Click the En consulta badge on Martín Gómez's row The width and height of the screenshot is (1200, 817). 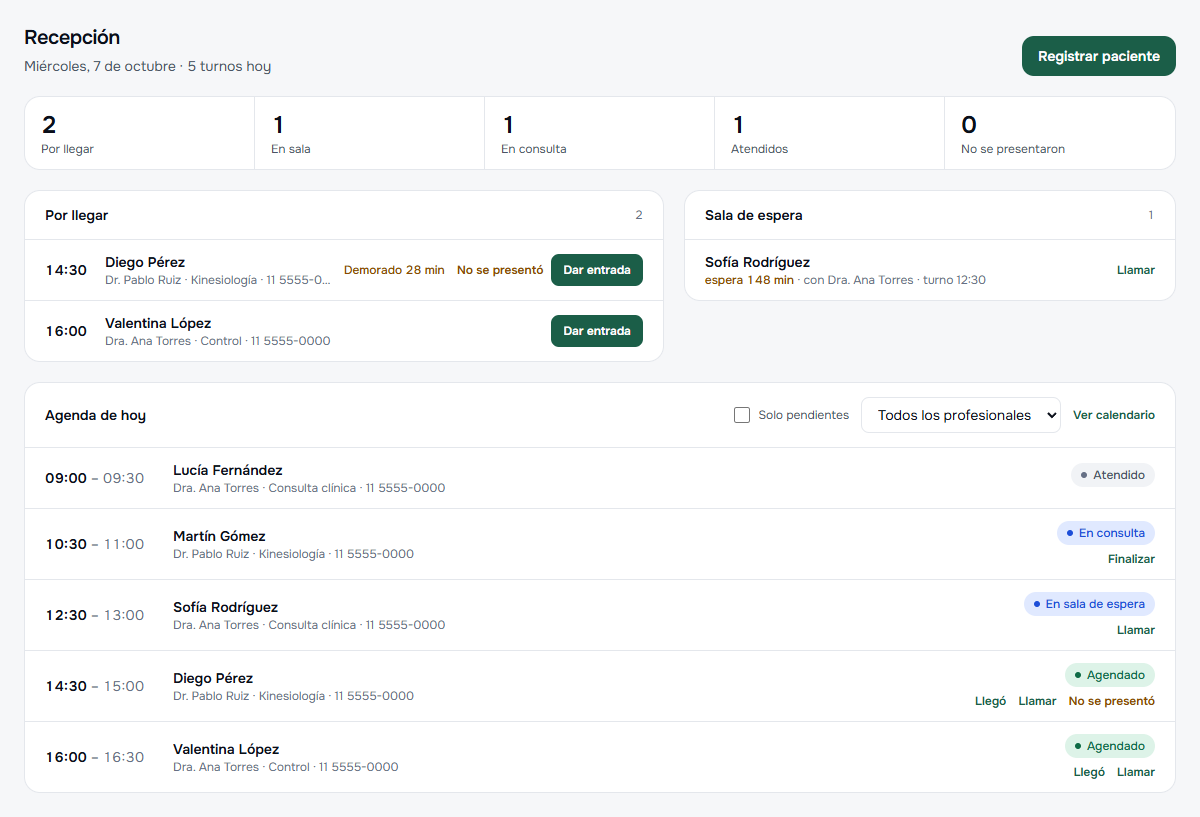(1106, 533)
